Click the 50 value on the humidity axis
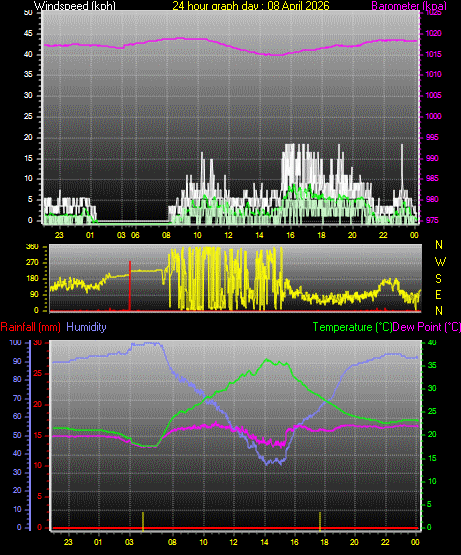 17,436
